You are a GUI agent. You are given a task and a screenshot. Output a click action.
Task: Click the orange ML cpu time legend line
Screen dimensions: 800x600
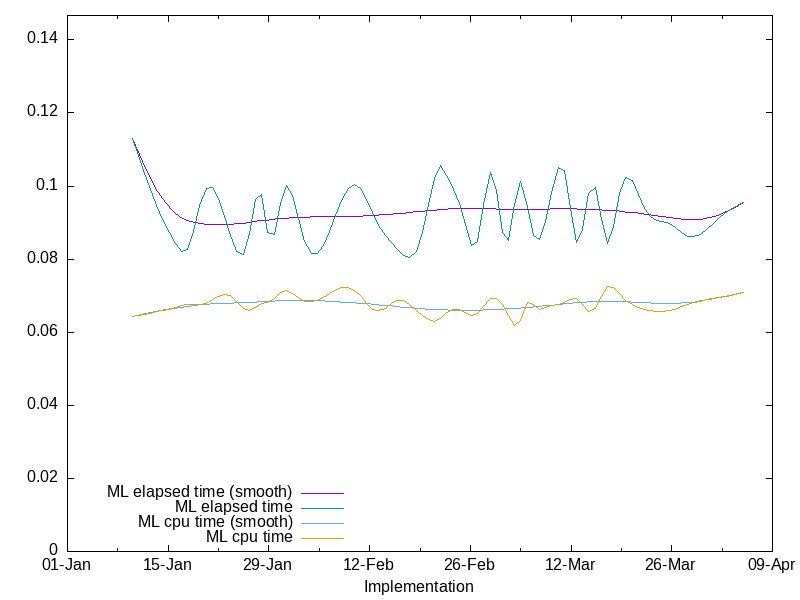coord(321,537)
